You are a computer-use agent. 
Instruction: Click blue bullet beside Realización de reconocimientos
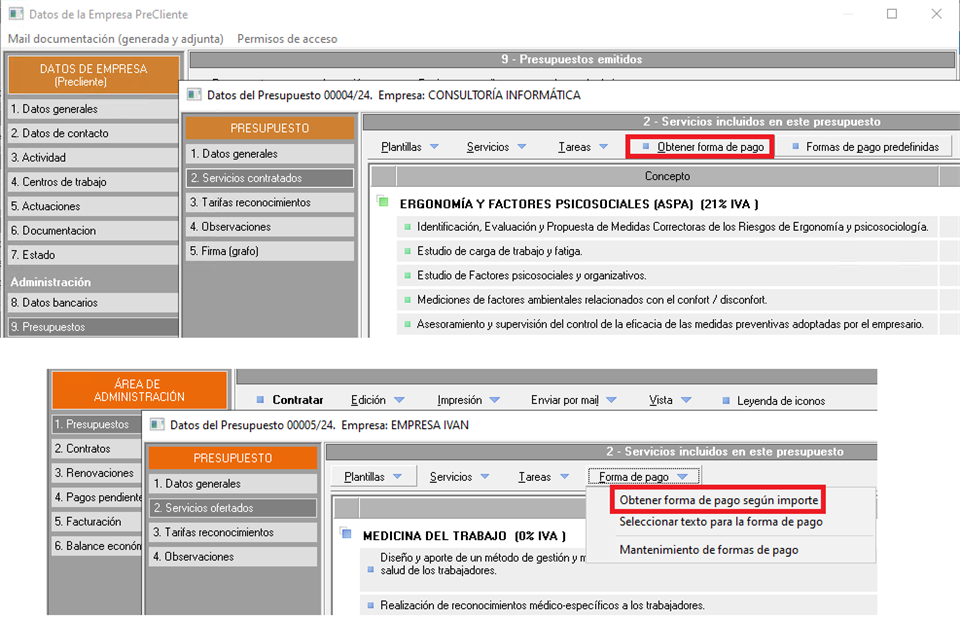(370, 605)
